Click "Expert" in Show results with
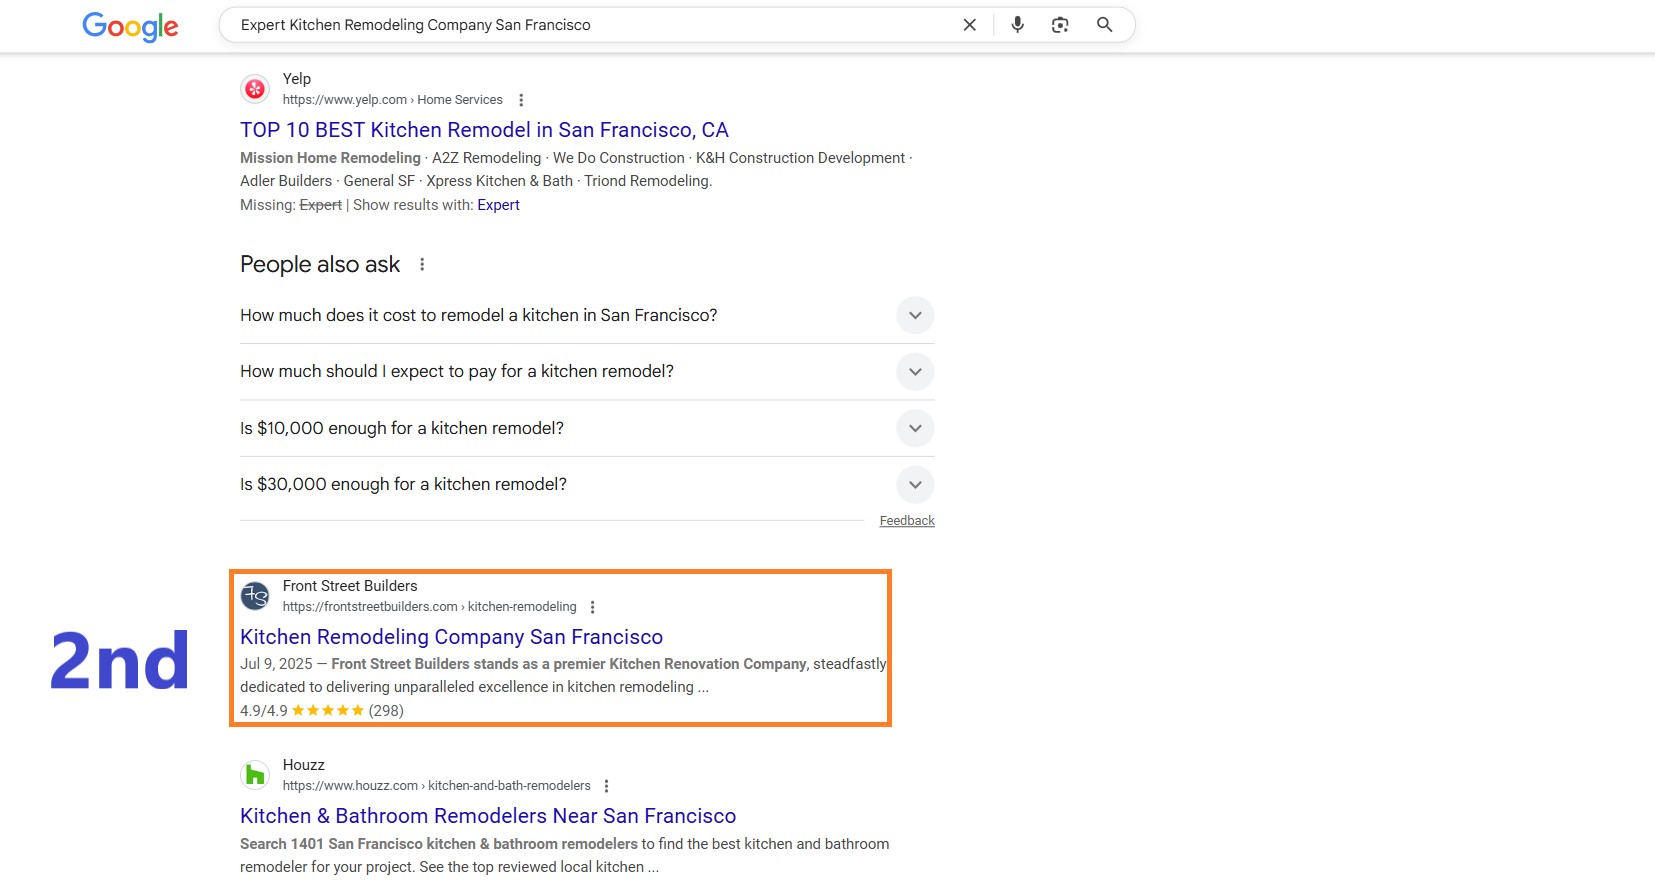Viewport: 1655px width, 893px height. (498, 205)
